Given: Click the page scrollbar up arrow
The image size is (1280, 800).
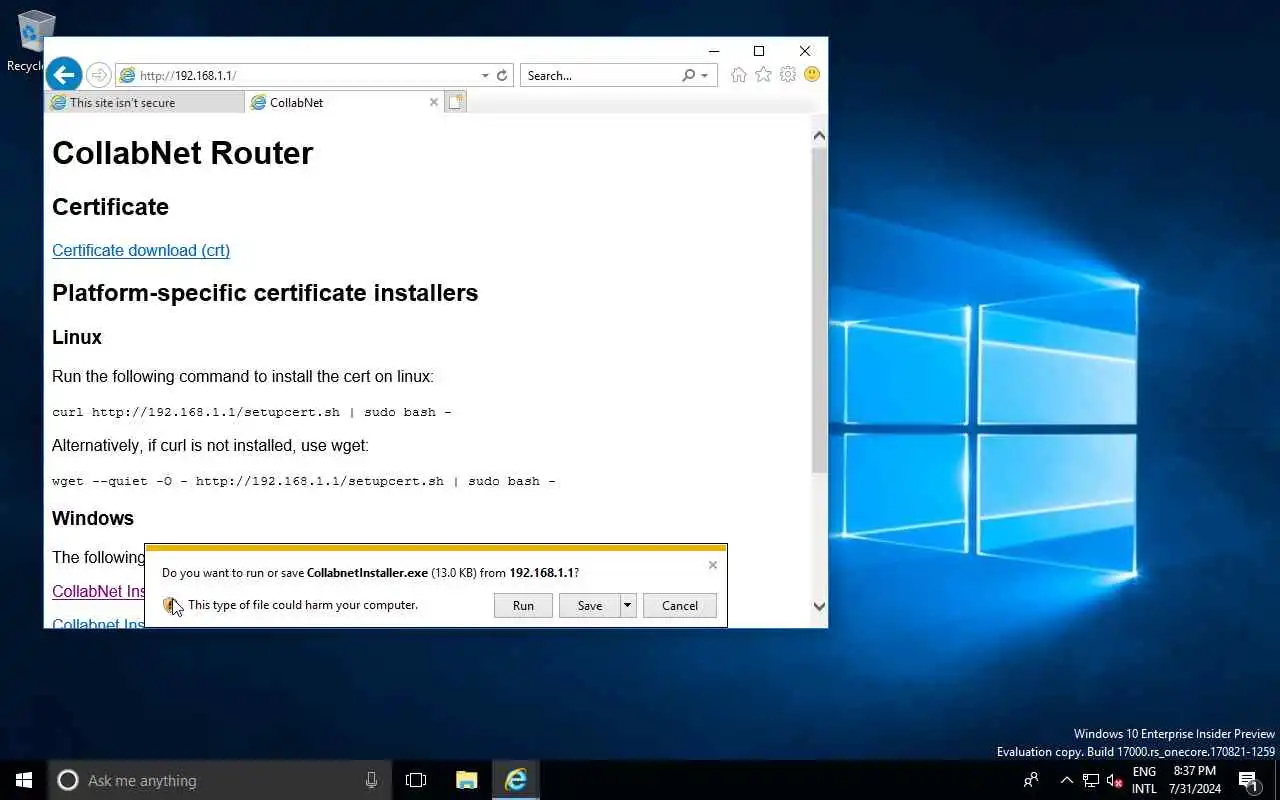Looking at the screenshot, I should pos(819,135).
